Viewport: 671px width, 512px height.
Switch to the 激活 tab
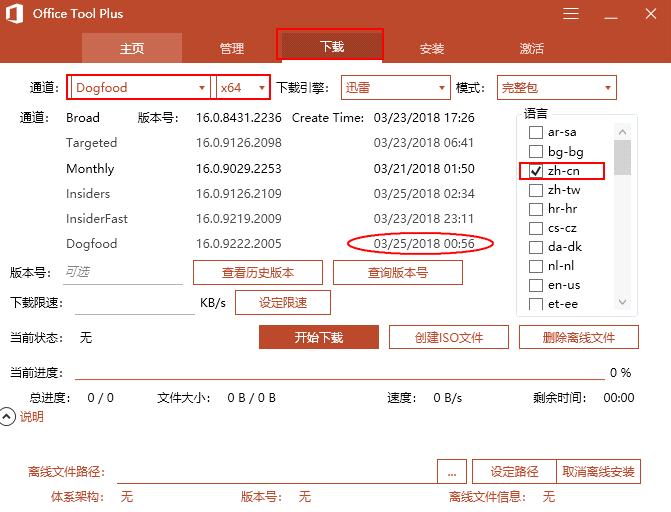531,48
